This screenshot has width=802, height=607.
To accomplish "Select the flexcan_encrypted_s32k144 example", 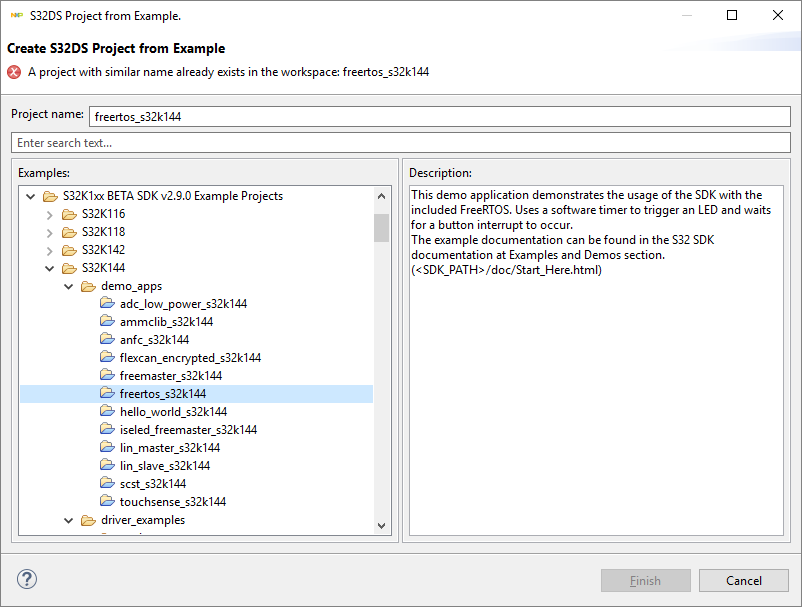I will [190, 357].
